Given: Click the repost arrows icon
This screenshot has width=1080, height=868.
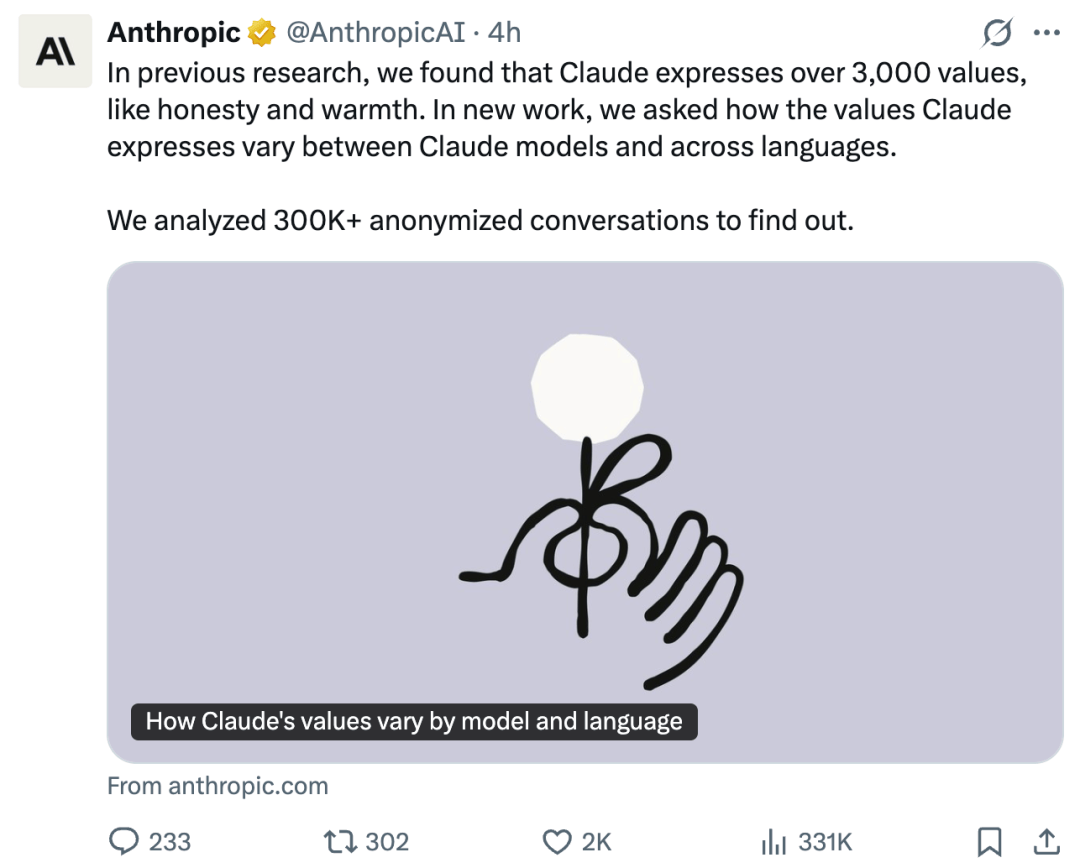Looking at the screenshot, I should click(340, 841).
